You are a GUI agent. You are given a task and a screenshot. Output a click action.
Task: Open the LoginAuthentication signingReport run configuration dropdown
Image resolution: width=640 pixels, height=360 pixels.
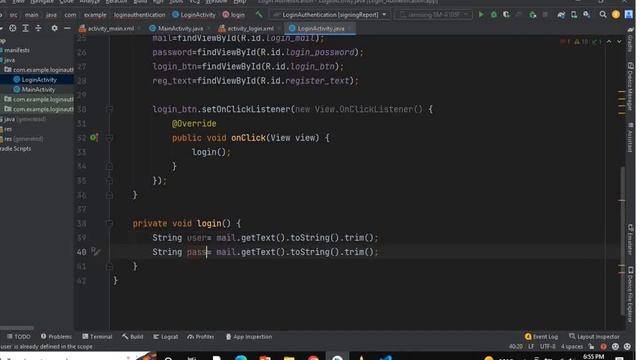click(x=330, y=15)
